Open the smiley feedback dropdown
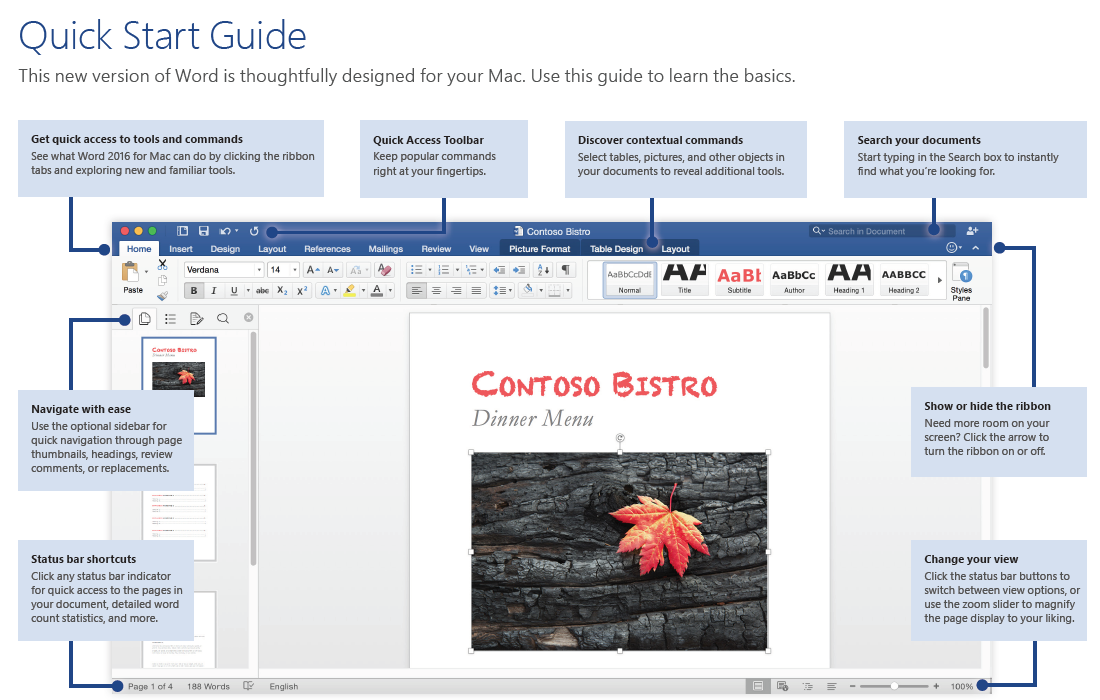 coord(953,248)
